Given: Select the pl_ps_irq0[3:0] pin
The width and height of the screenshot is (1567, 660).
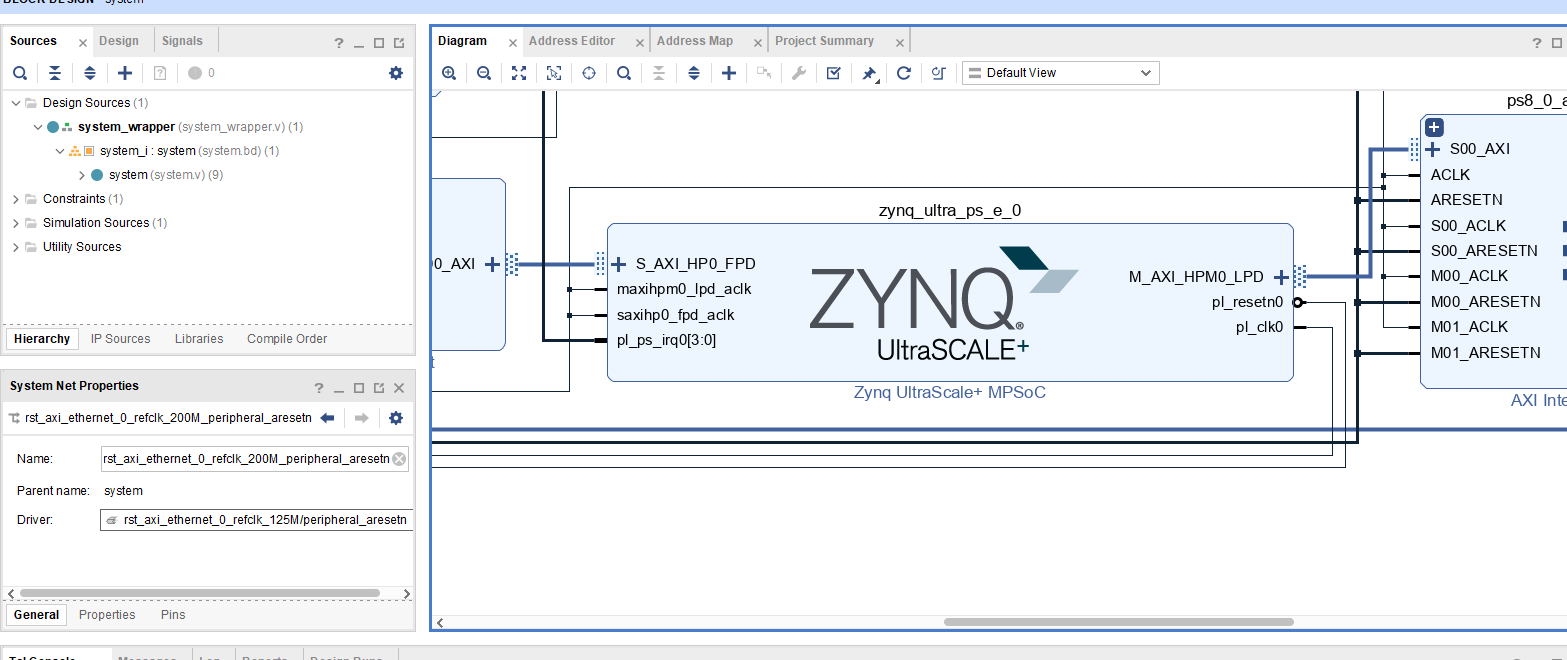Looking at the screenshot, I should click(666, 340).
